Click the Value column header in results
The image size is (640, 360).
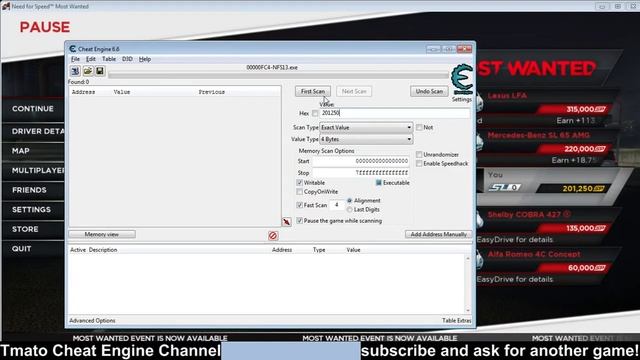click(122, 92)
